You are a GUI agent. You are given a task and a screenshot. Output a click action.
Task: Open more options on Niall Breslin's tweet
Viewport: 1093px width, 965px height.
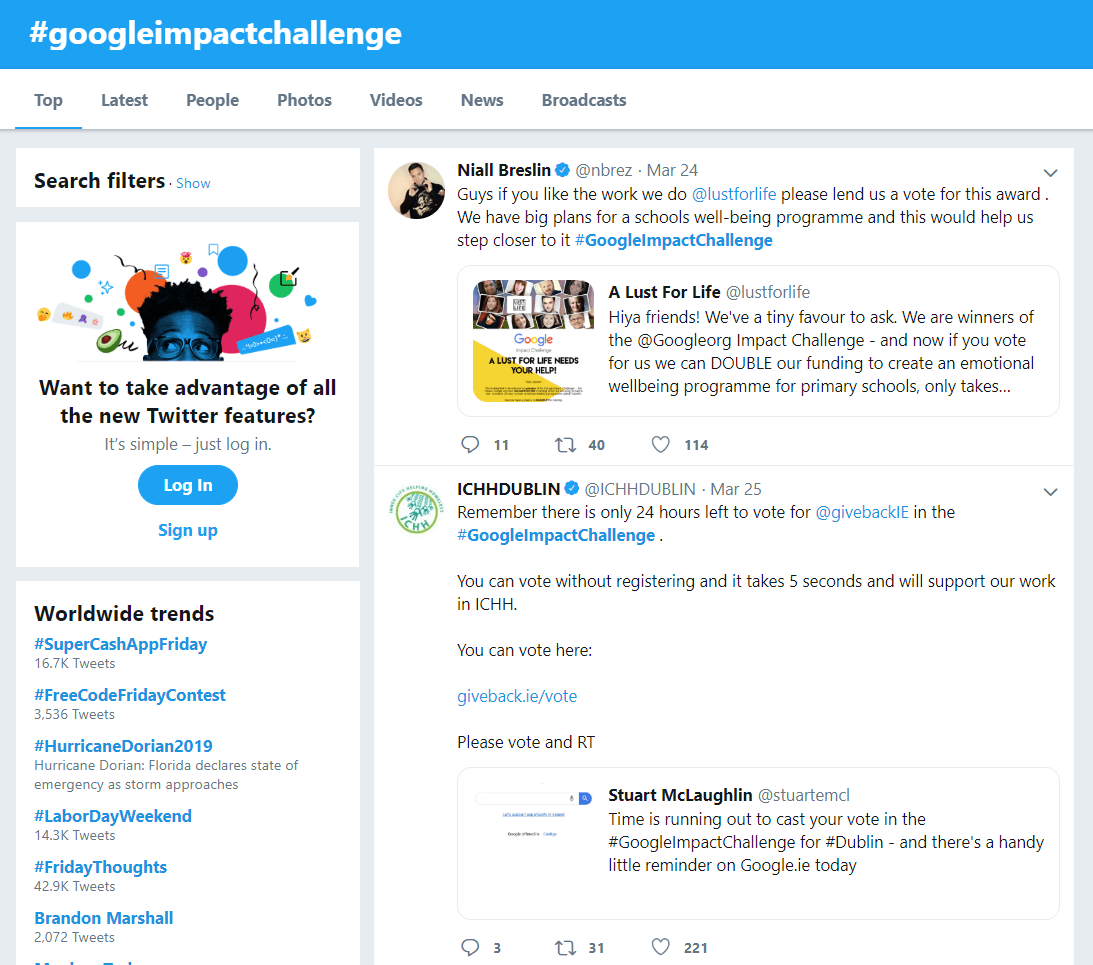pos(1050,173)
